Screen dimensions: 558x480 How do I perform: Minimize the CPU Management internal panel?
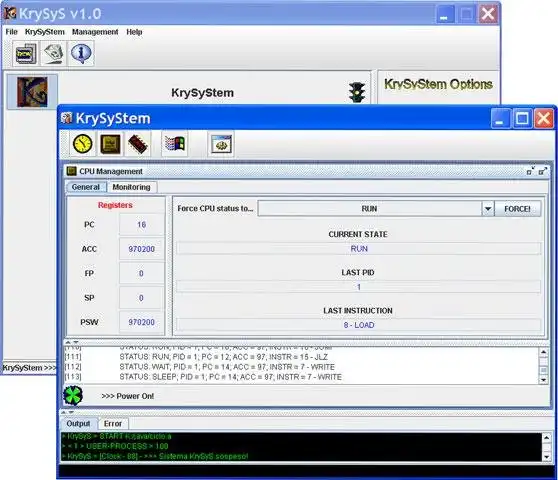tap(531, 171)
